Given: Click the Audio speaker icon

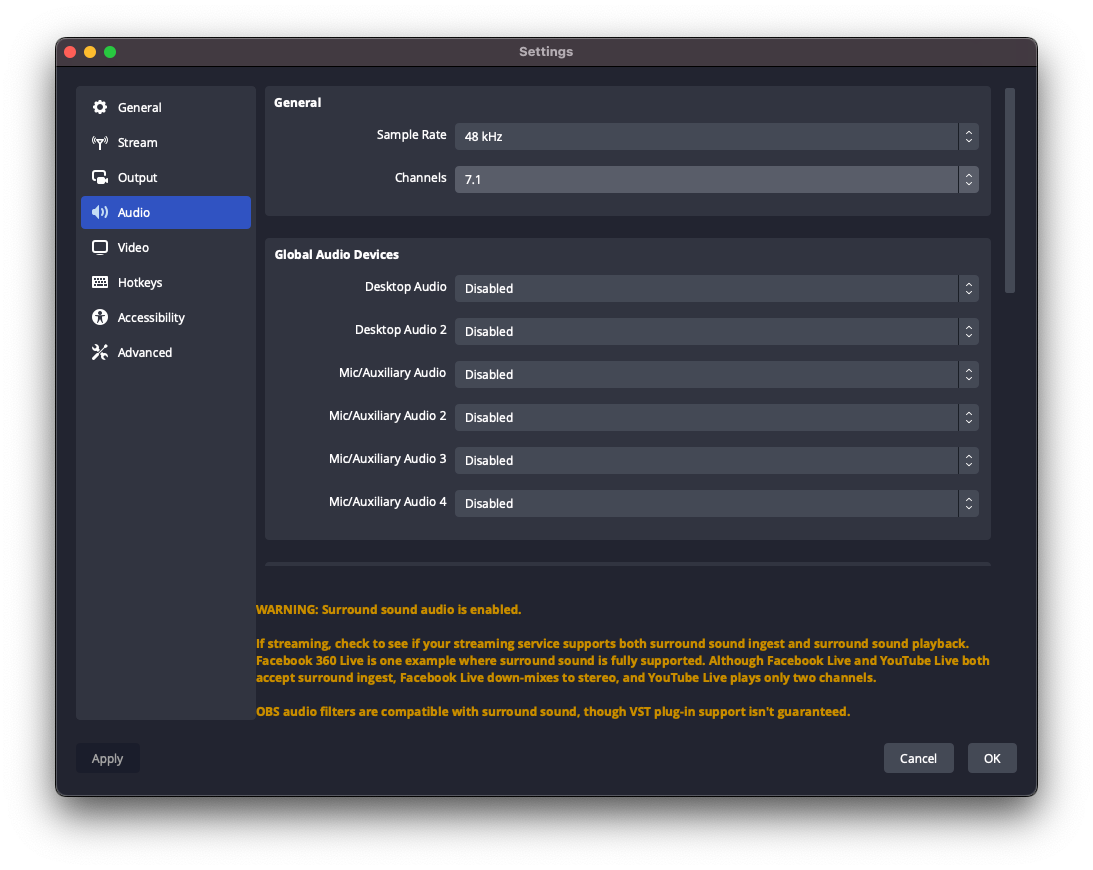Looking at the screenshot, I should click(x=100, y=213).
